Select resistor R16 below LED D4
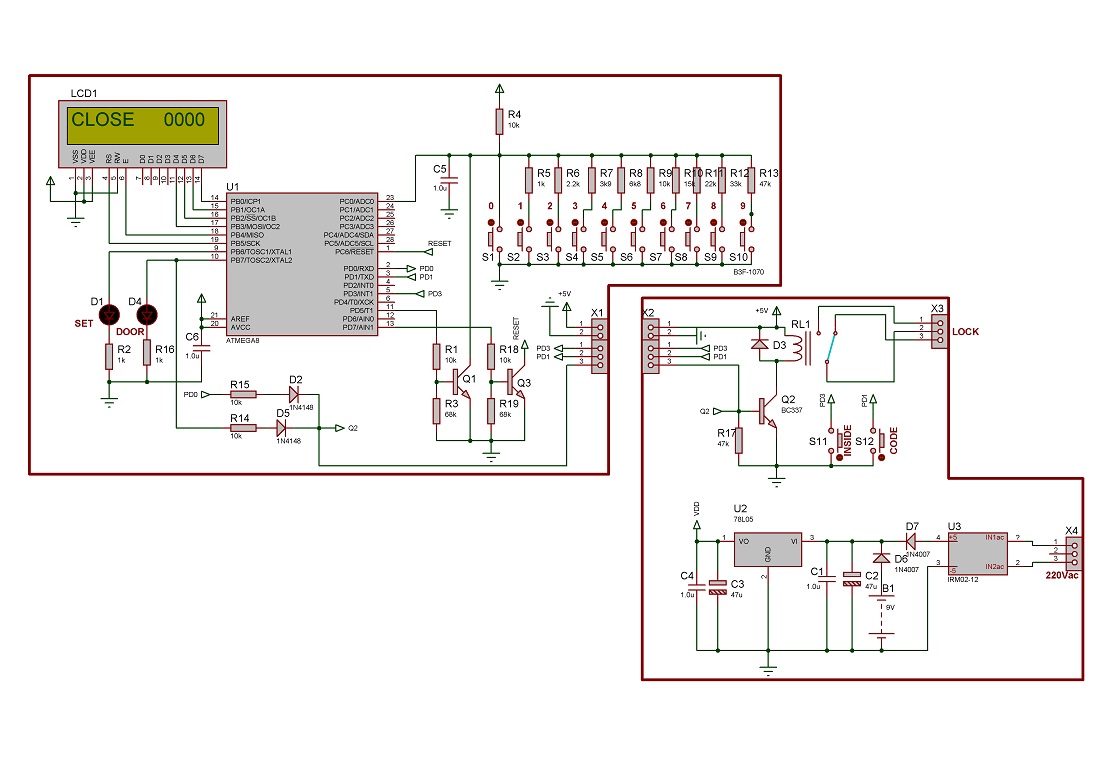The height and width of the screenshot is (764, 1100). click(147, 352)
